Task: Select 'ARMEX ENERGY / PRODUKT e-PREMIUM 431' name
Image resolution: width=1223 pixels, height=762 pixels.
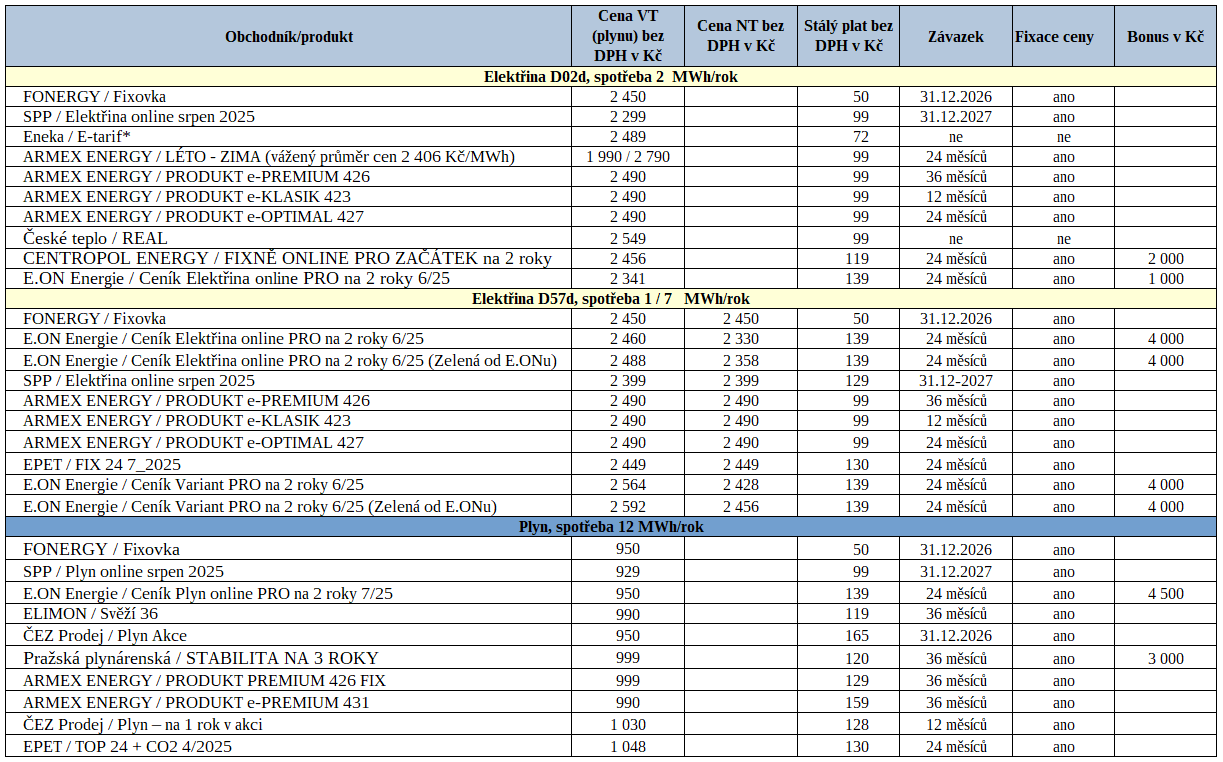Action: pos(196,702)
